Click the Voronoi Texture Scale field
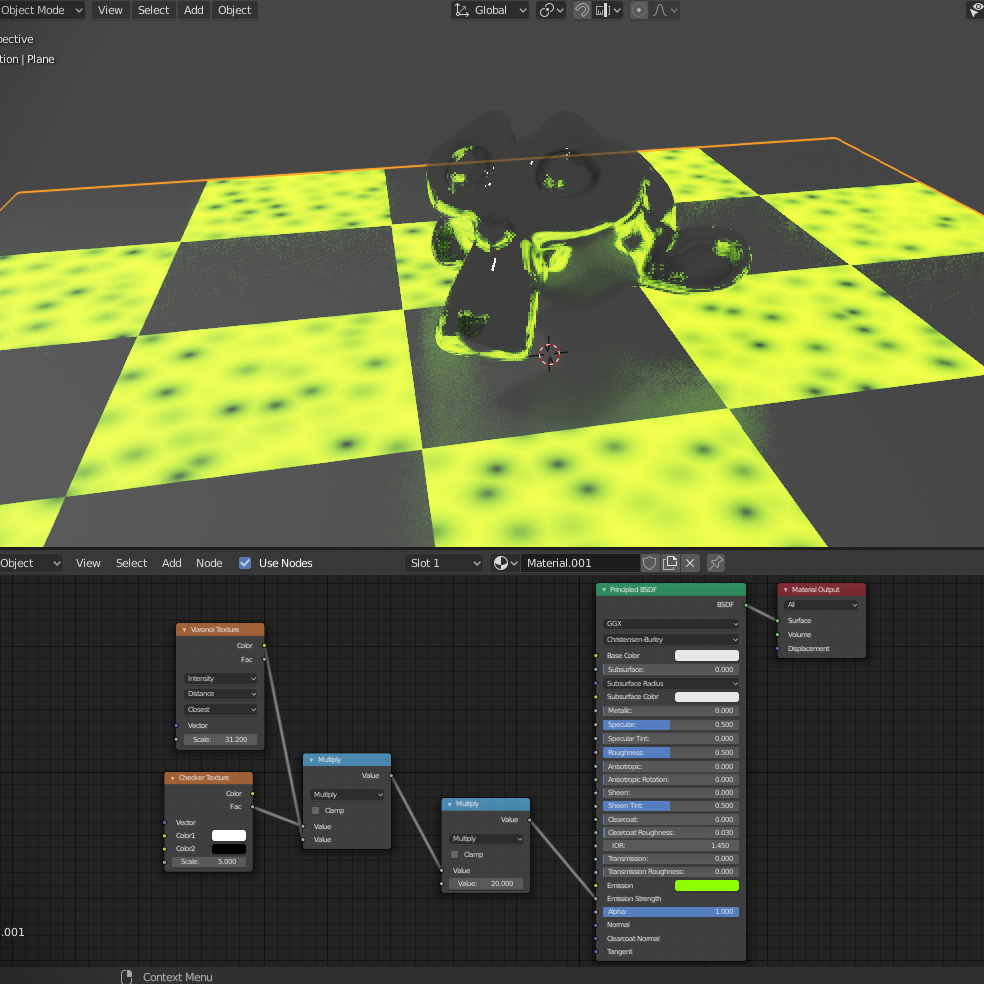 (x=220, y=739)
